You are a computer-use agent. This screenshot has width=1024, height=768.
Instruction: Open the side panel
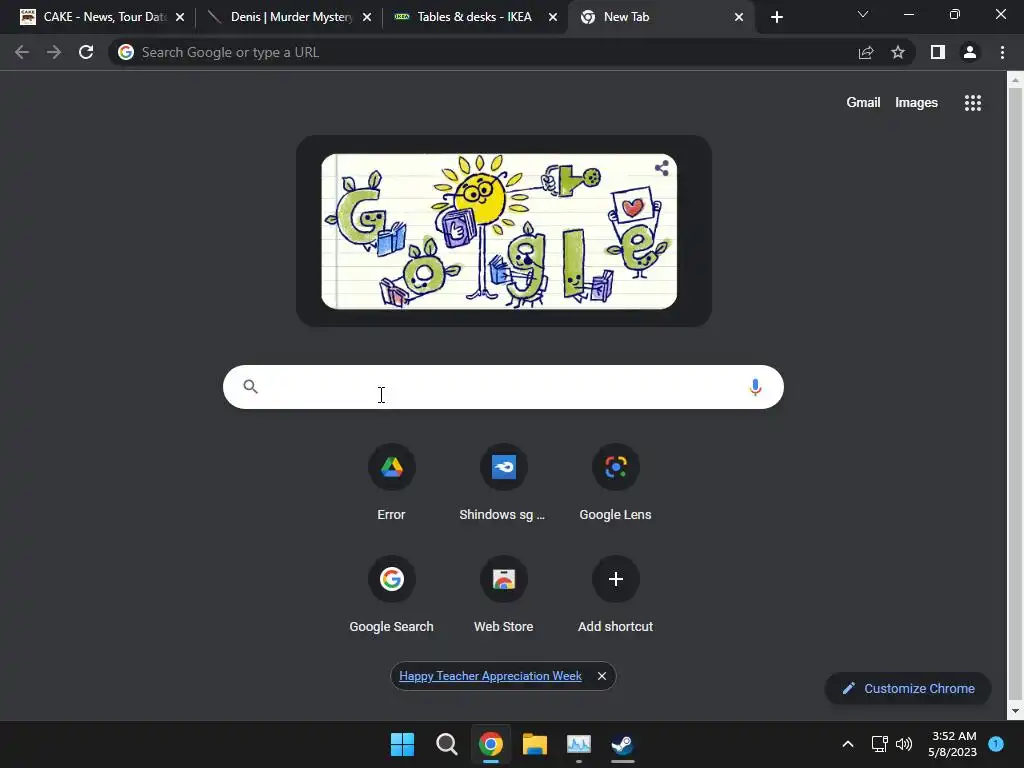[x=938, y=52]
